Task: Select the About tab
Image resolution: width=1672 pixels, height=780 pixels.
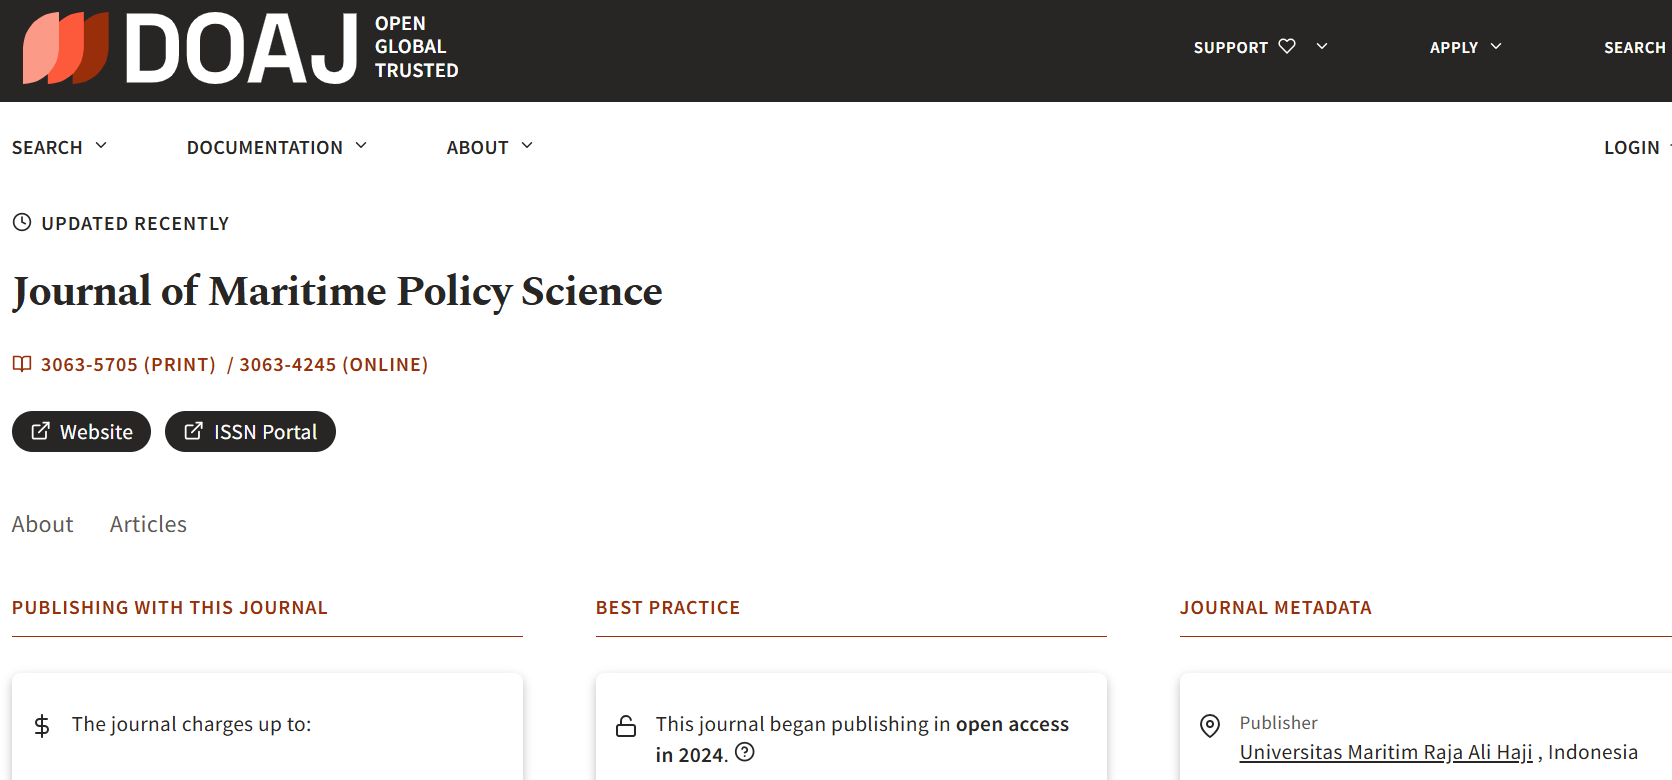Action: (x=43, y=524)
